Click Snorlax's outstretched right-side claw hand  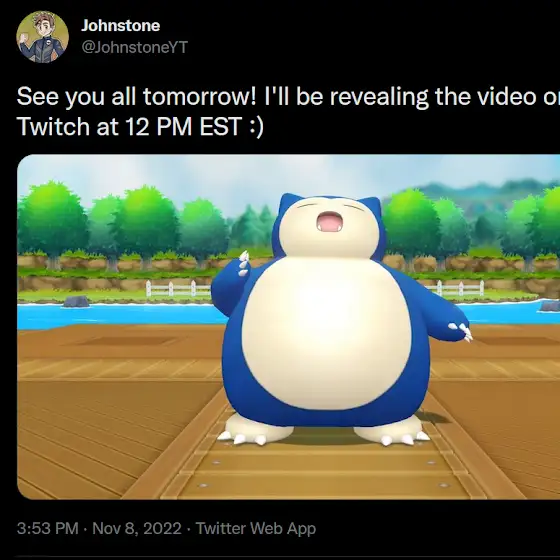[461, 331]
